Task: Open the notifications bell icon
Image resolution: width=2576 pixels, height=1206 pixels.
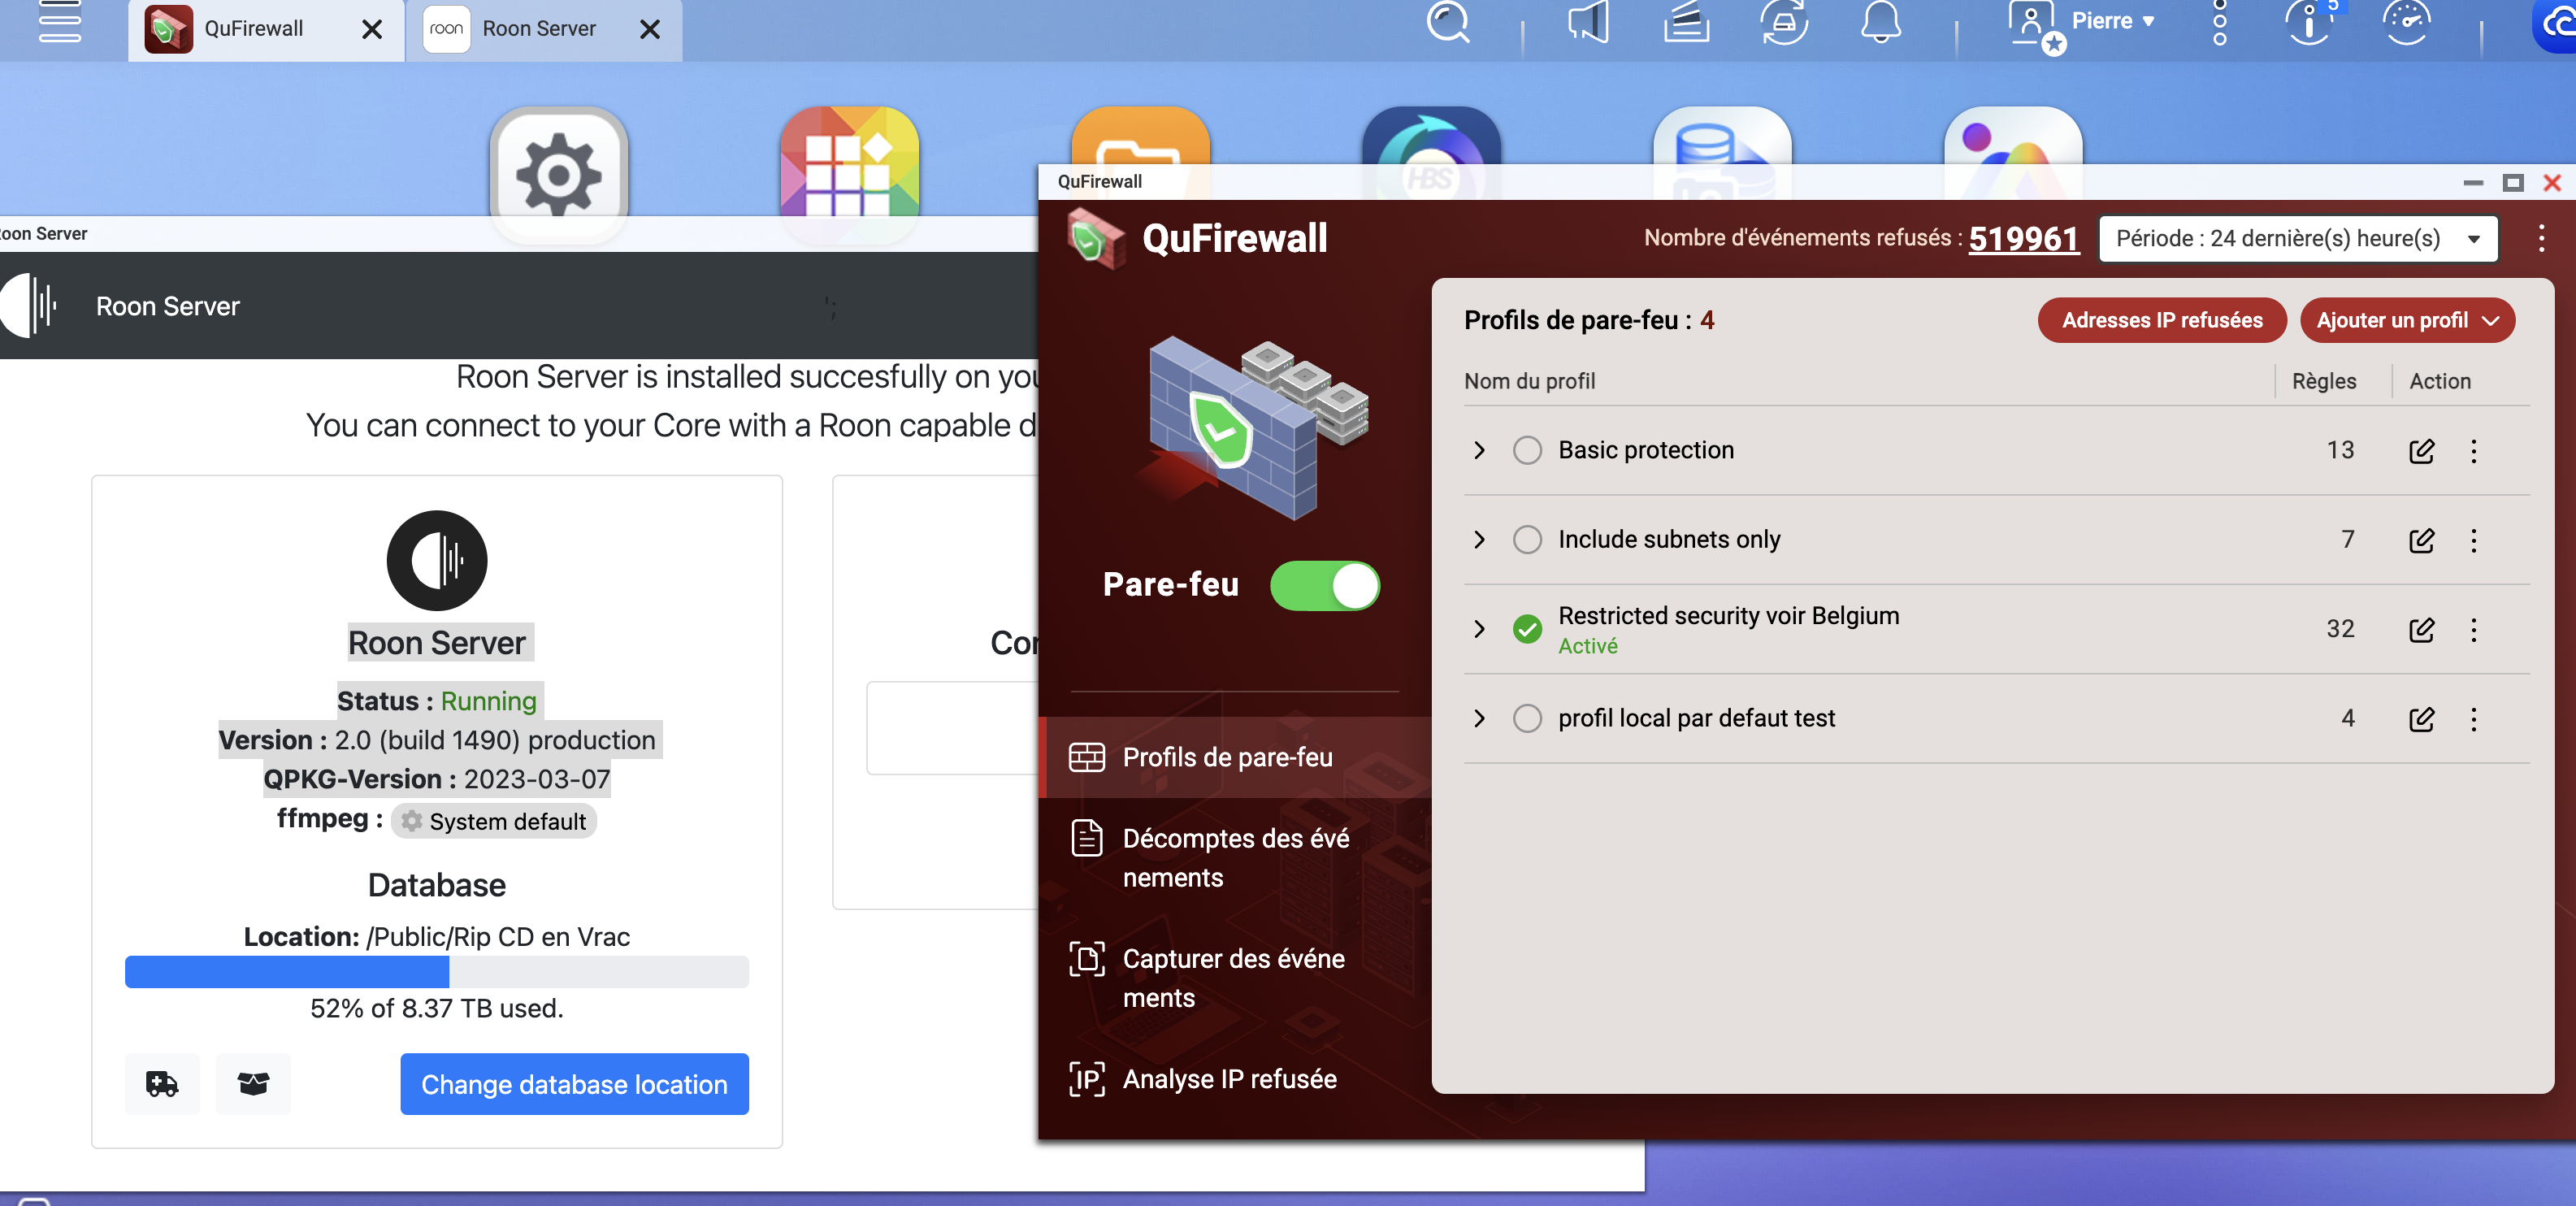Action: tap(1880, 21)
